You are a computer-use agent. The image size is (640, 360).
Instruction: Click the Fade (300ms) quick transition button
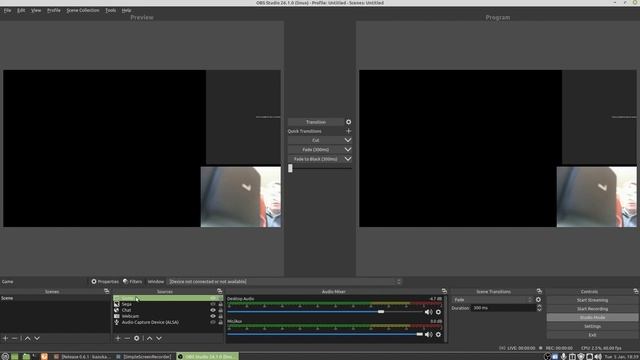click(x=316, y=149)
